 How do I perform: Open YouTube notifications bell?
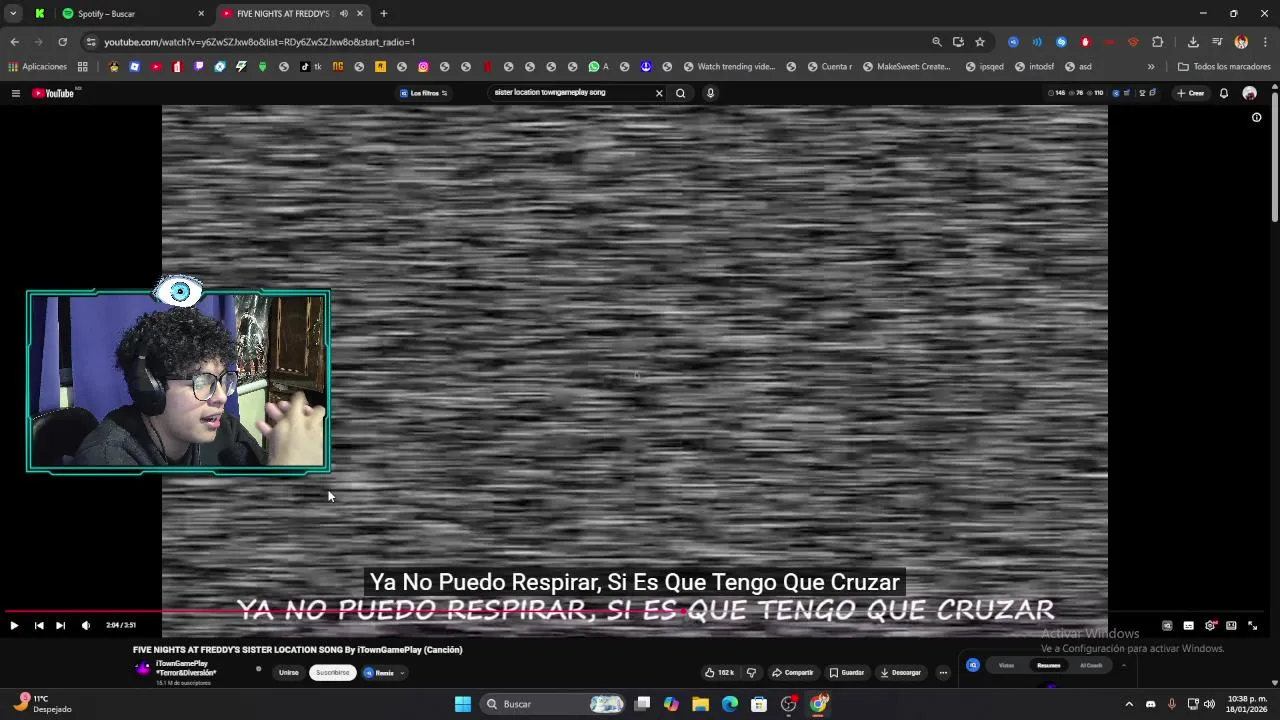(x=1223, y=93)
